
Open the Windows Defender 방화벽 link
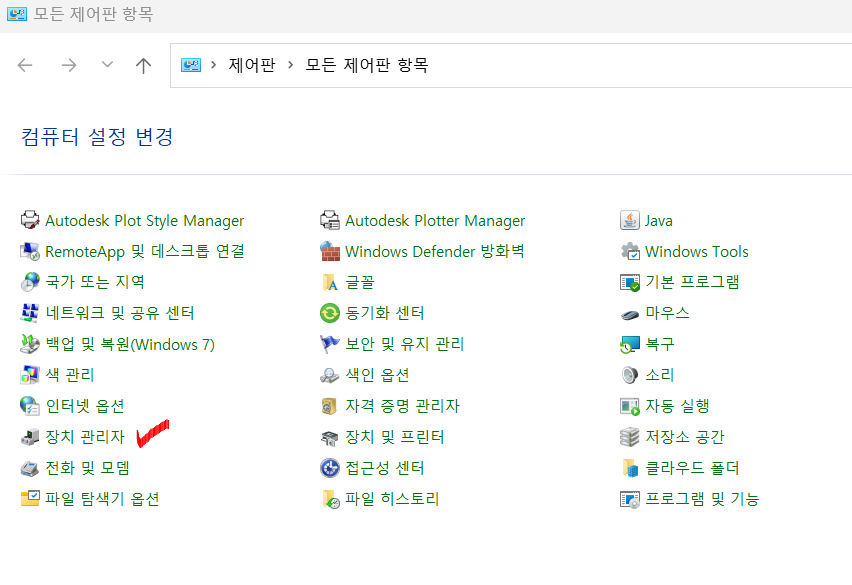[x=435, y=251]
